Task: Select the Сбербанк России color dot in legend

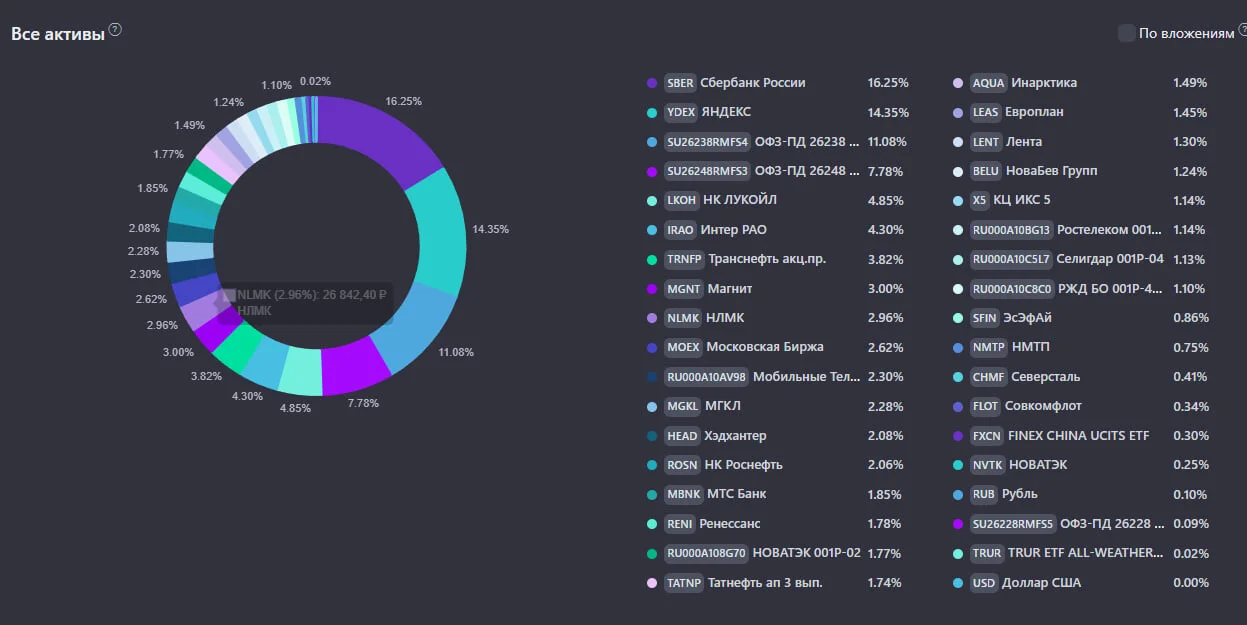Action: pyautogui.click(x=652, y=83)
